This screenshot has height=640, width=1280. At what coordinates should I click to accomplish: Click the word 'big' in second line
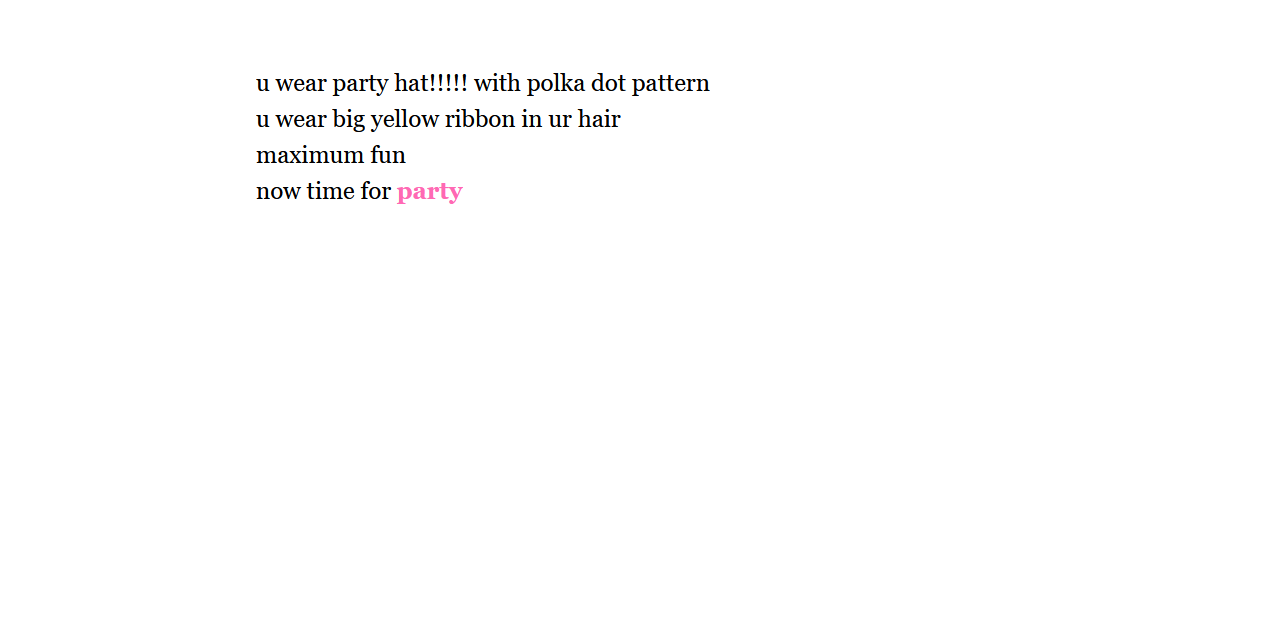click(349, 120)
